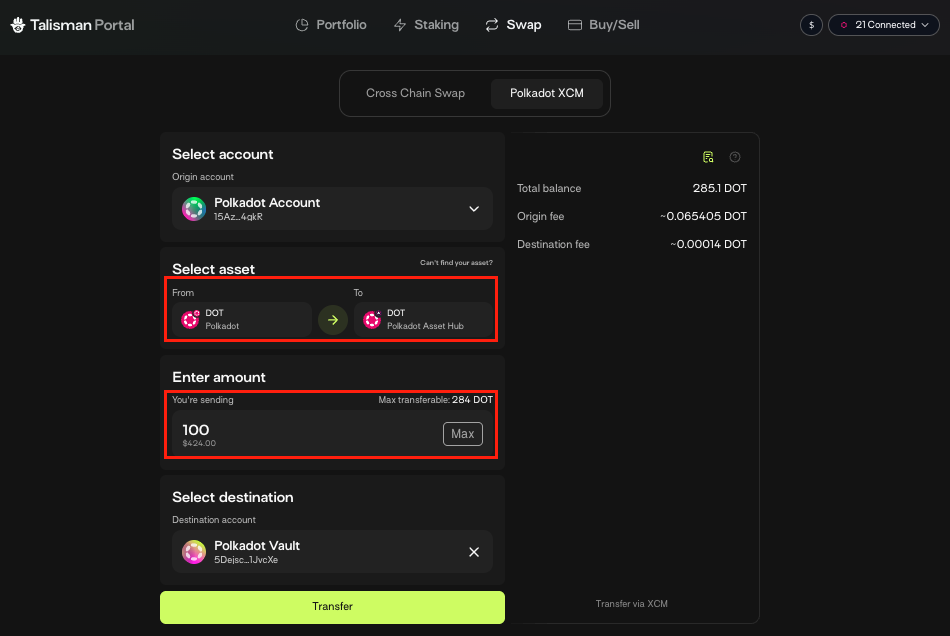
Task: Open the 21 Connected accounts dropdown
Action: 883,25
